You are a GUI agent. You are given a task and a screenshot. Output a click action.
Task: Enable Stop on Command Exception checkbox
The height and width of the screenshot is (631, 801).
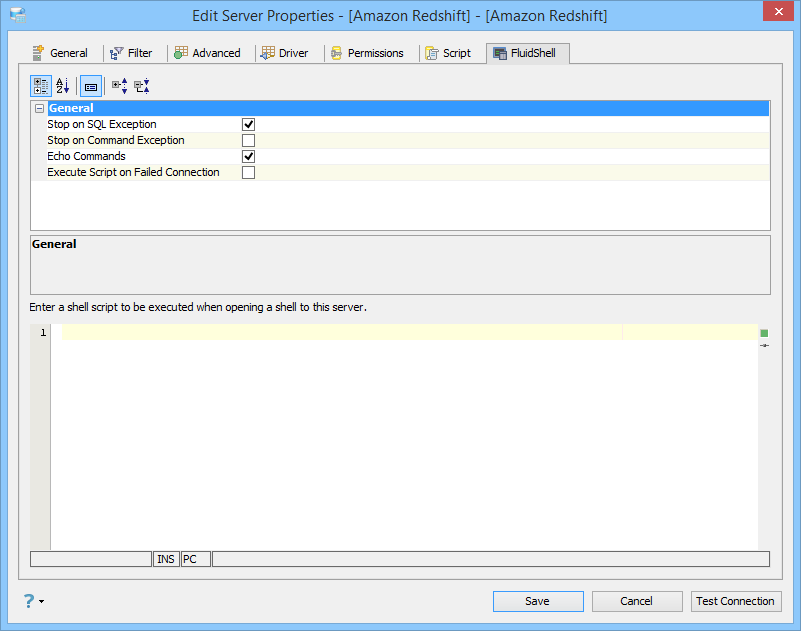[x=248, y=141]
